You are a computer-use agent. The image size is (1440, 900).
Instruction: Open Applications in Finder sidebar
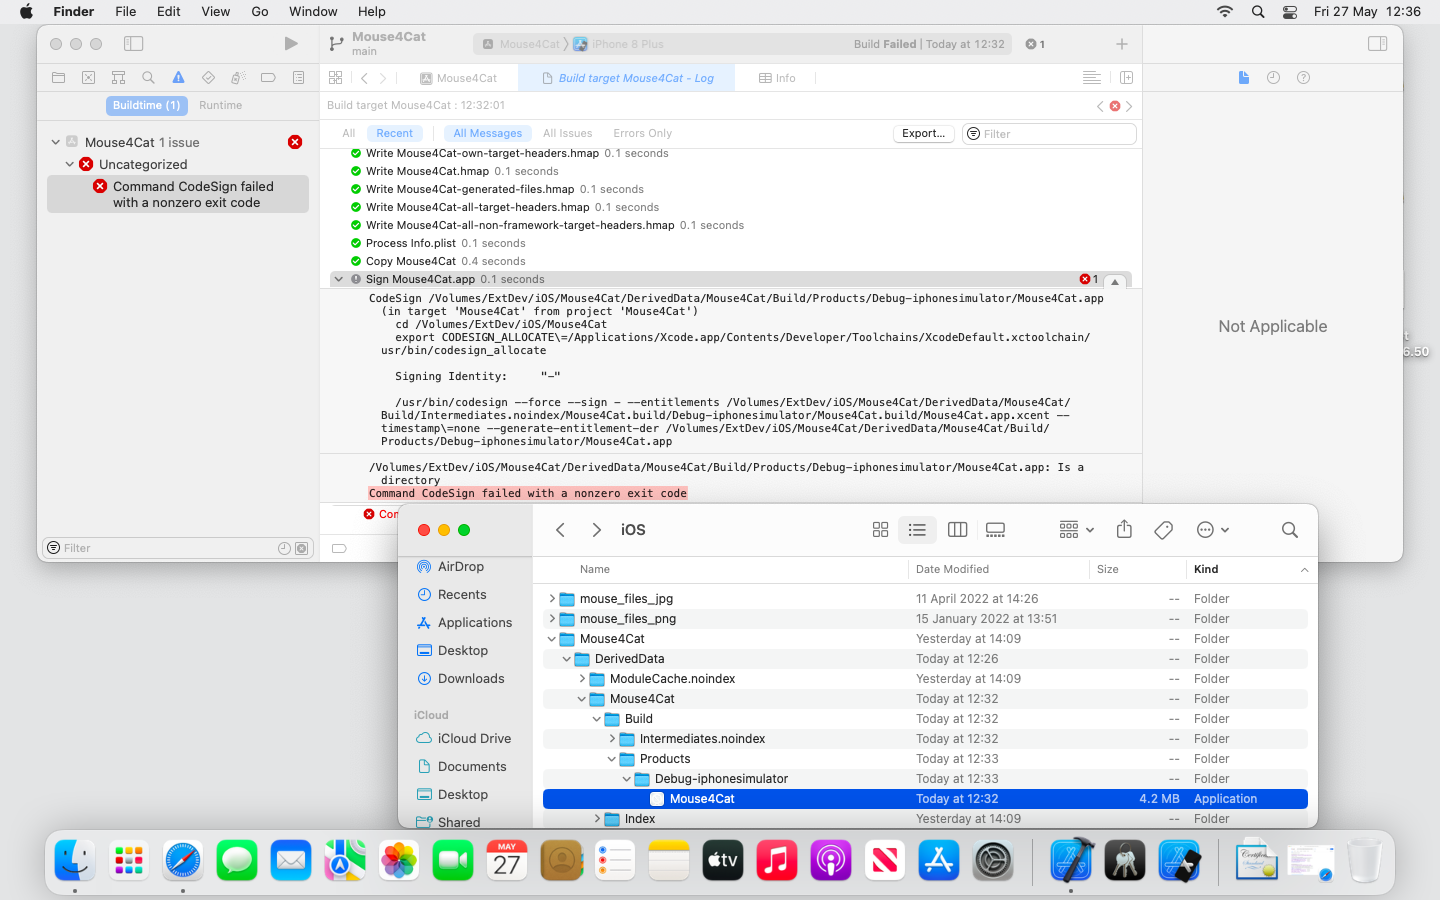pos(465,622)
